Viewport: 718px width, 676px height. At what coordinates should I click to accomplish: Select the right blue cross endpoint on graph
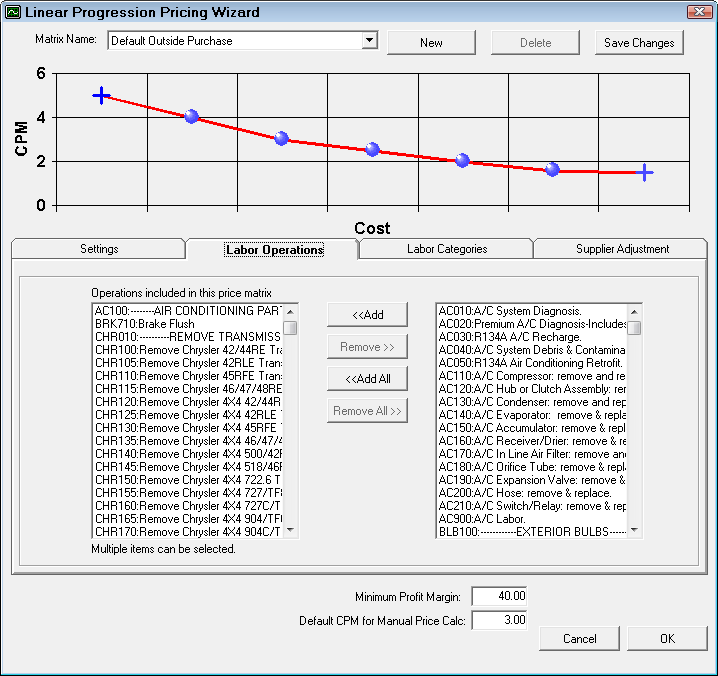(x=645, y=173)
